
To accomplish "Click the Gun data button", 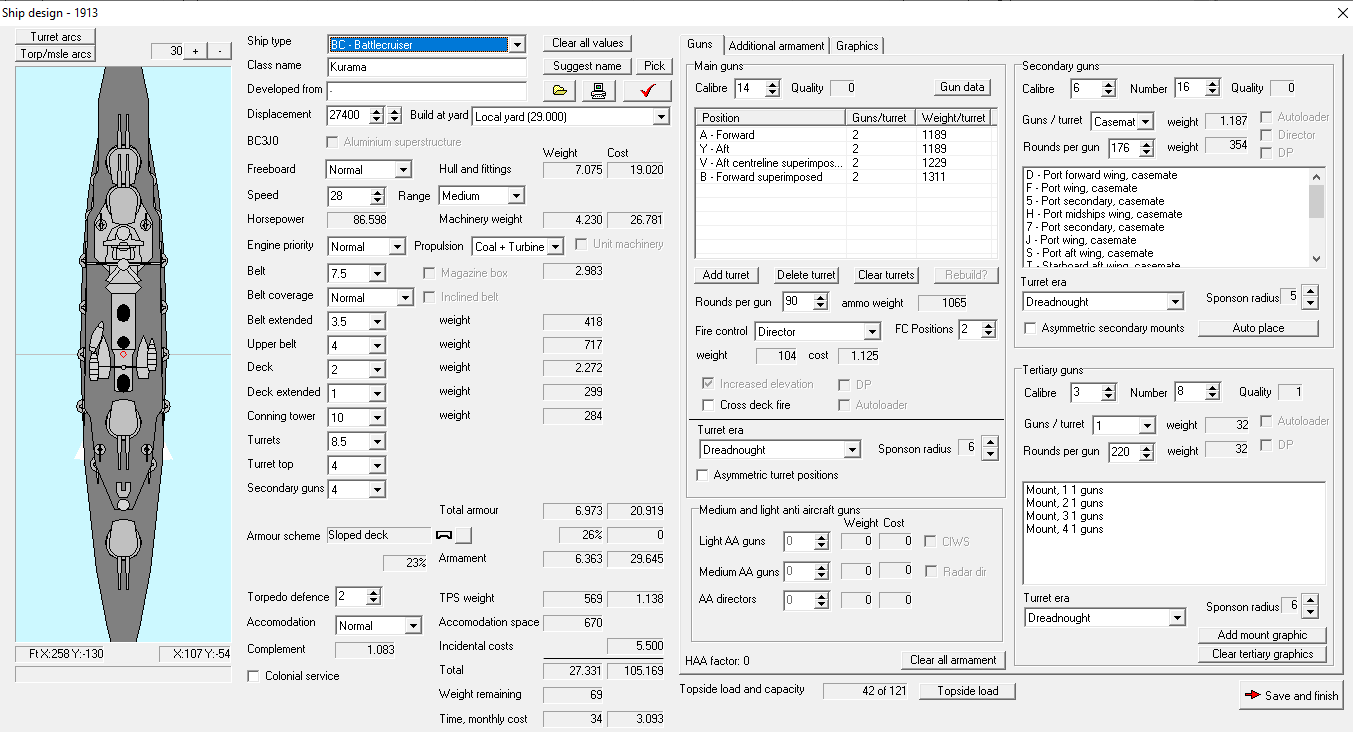I will pyautogui.click(x=963, y=87).
